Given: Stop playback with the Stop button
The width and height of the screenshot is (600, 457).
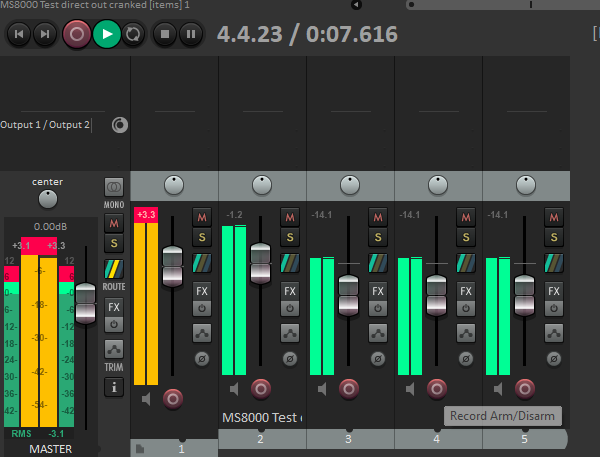Looking at the screenshot, I should coord(163,34).
